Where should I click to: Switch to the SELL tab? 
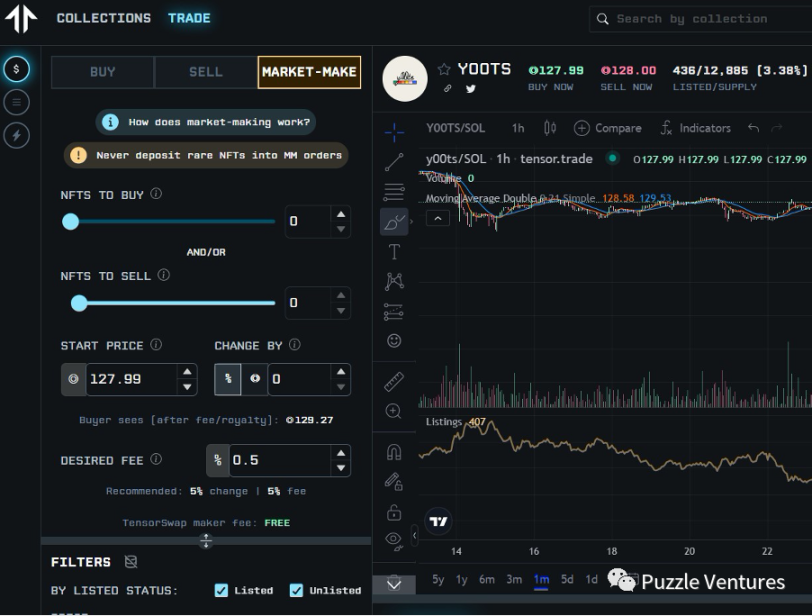pyautogui.click(x=206, y=72)
